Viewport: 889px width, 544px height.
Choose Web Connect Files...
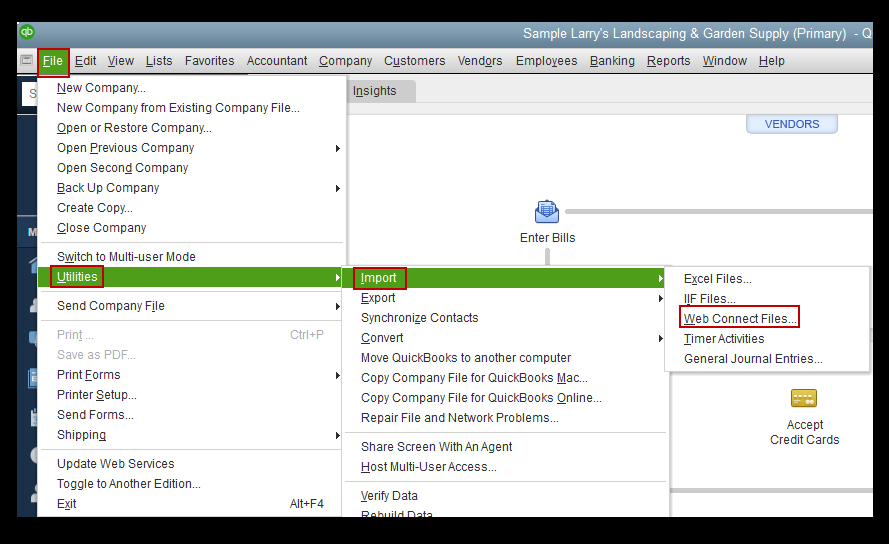pyautogui.click(x=768, y=319)
